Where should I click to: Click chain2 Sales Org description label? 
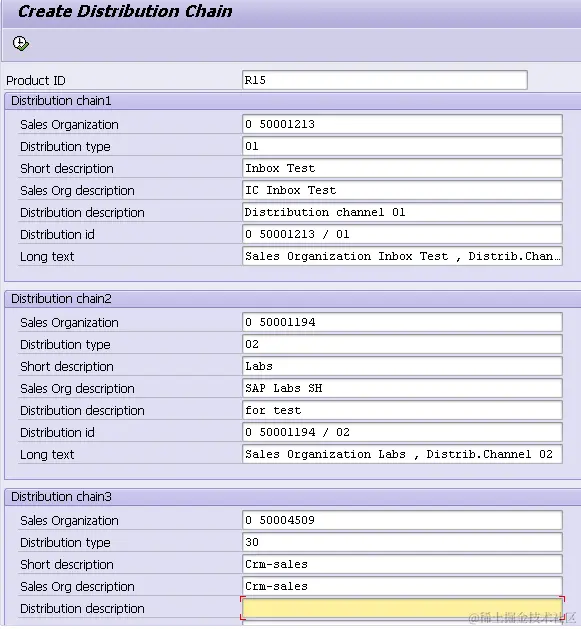coord(77,389)
